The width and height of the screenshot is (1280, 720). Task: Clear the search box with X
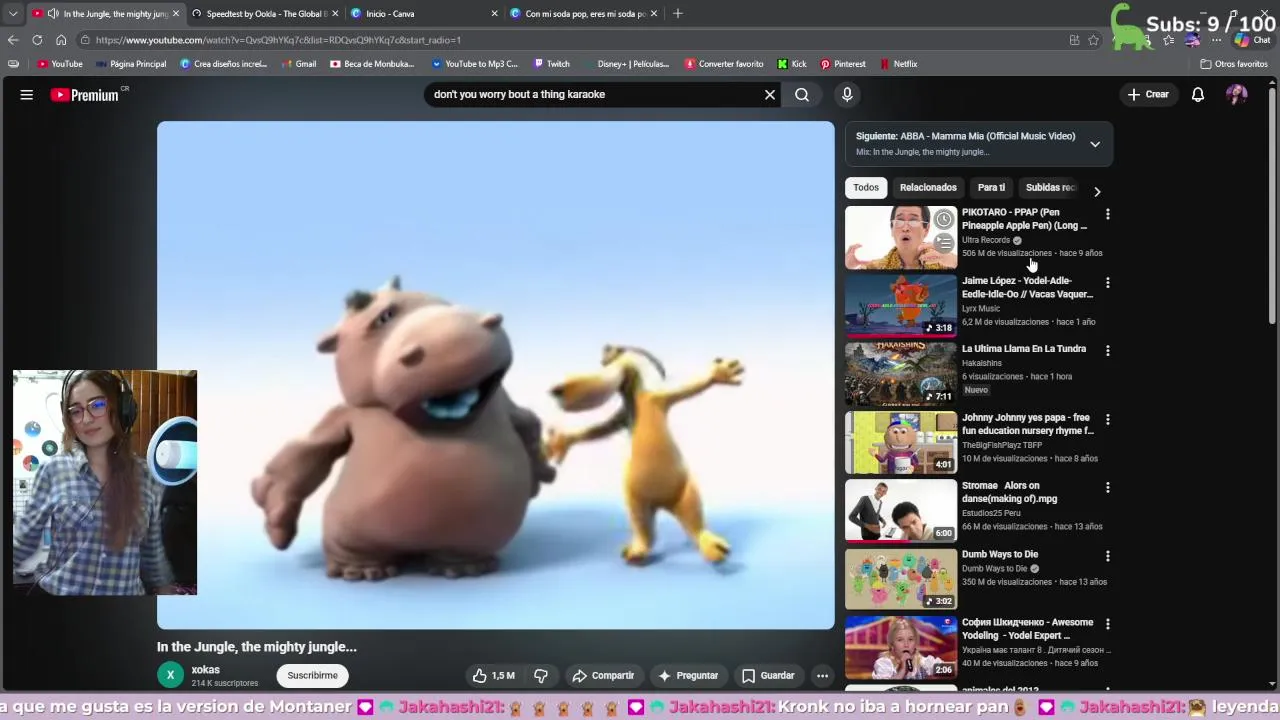(x=770, y=94)
